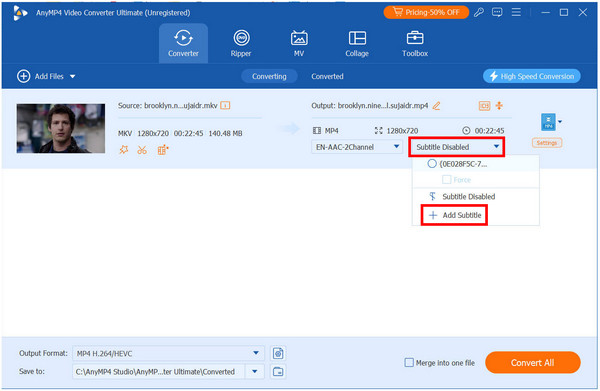Click the Ripper disc icon
This screenshot has height=391, width=600.
241,38
